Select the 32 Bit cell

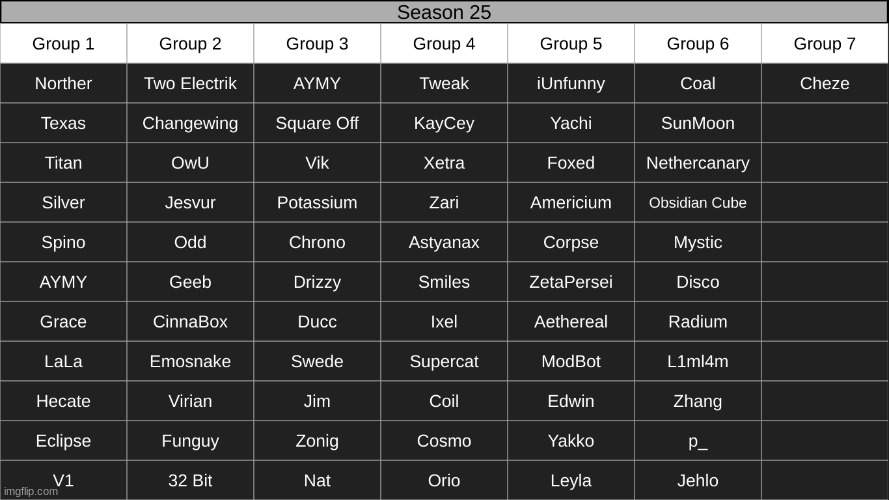click(x=190, y=480)
